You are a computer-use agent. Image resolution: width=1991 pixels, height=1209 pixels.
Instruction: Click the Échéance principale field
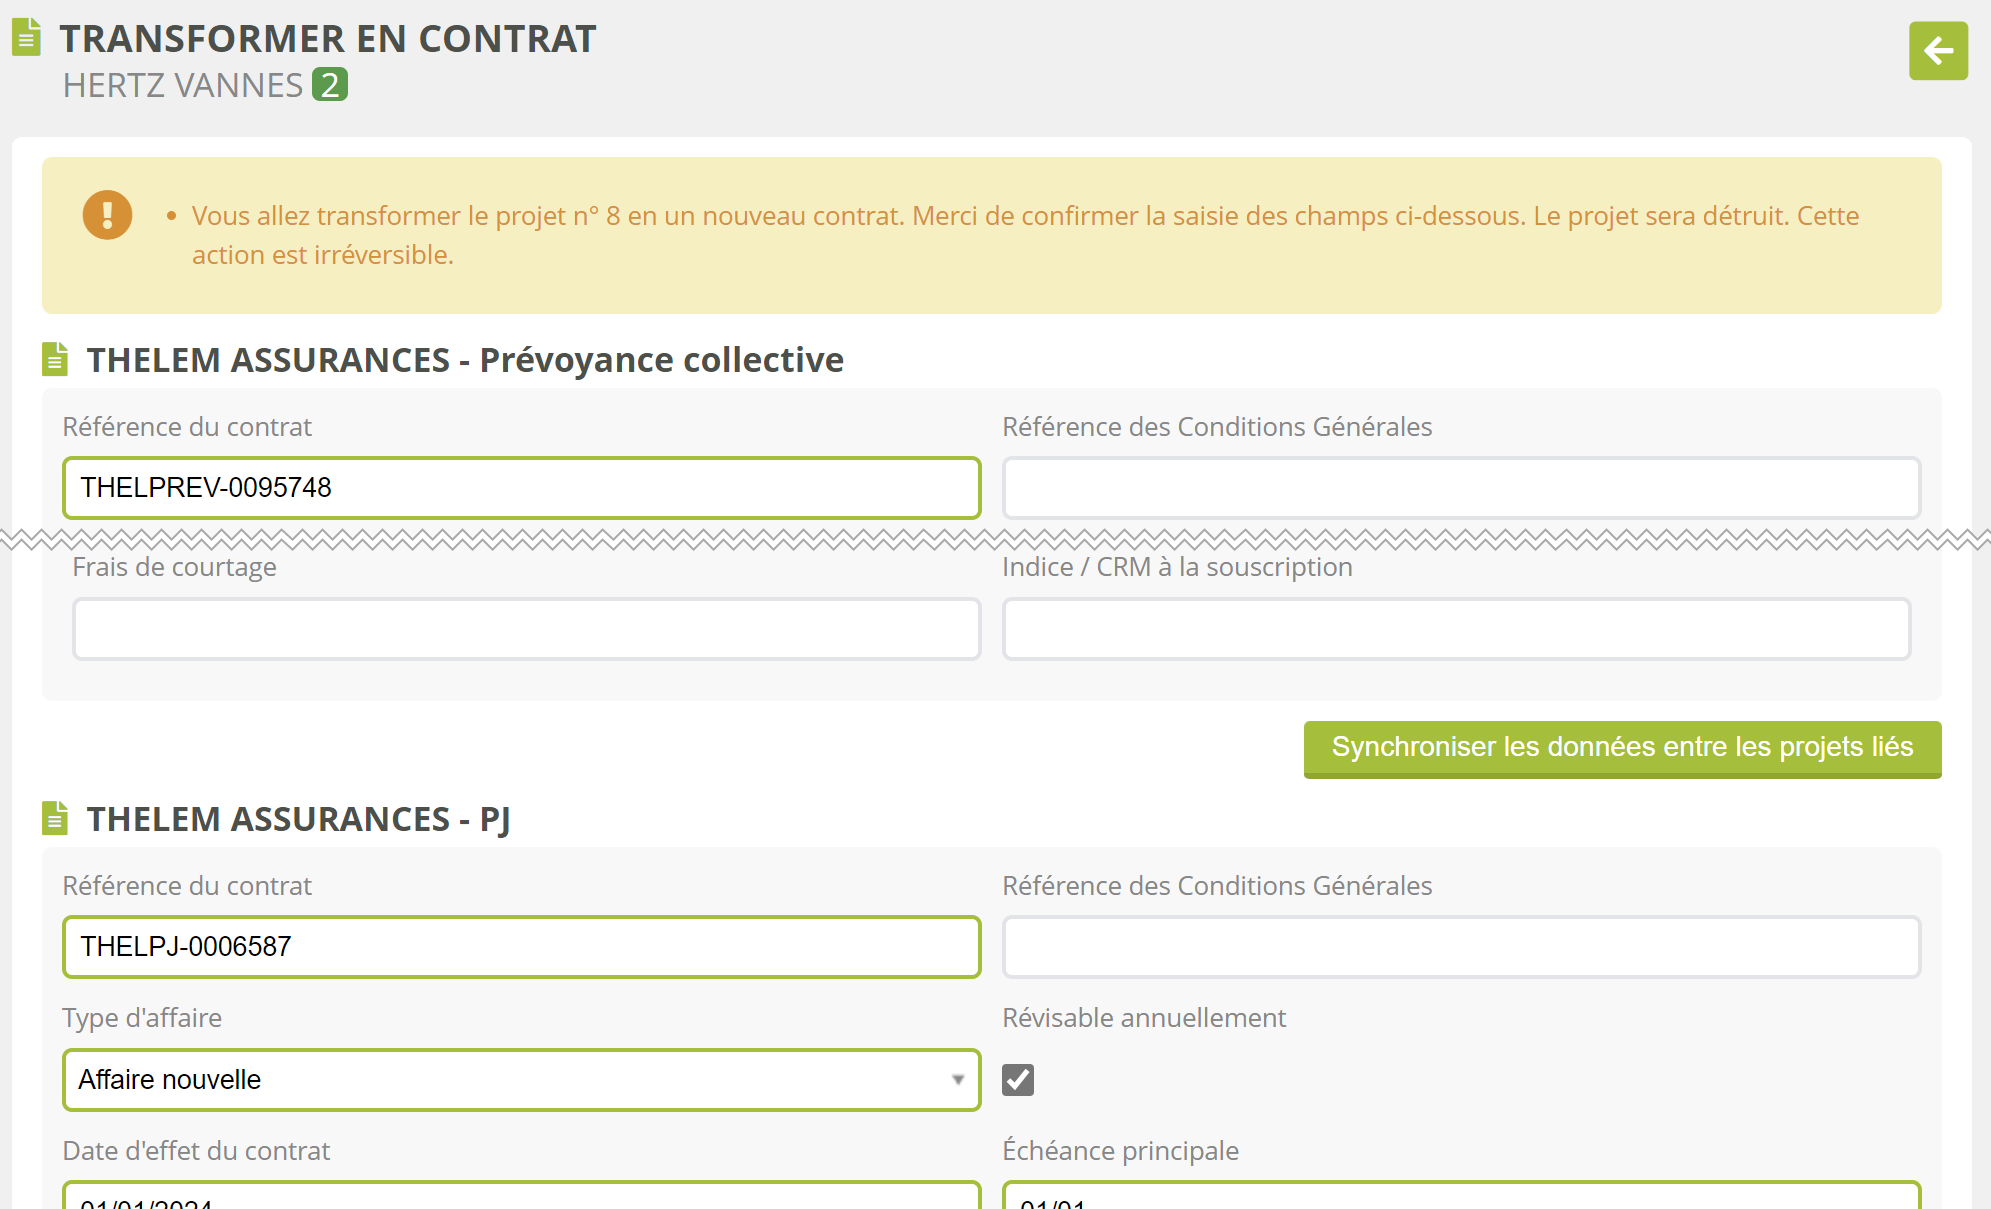click(x=1460, y=1198)
